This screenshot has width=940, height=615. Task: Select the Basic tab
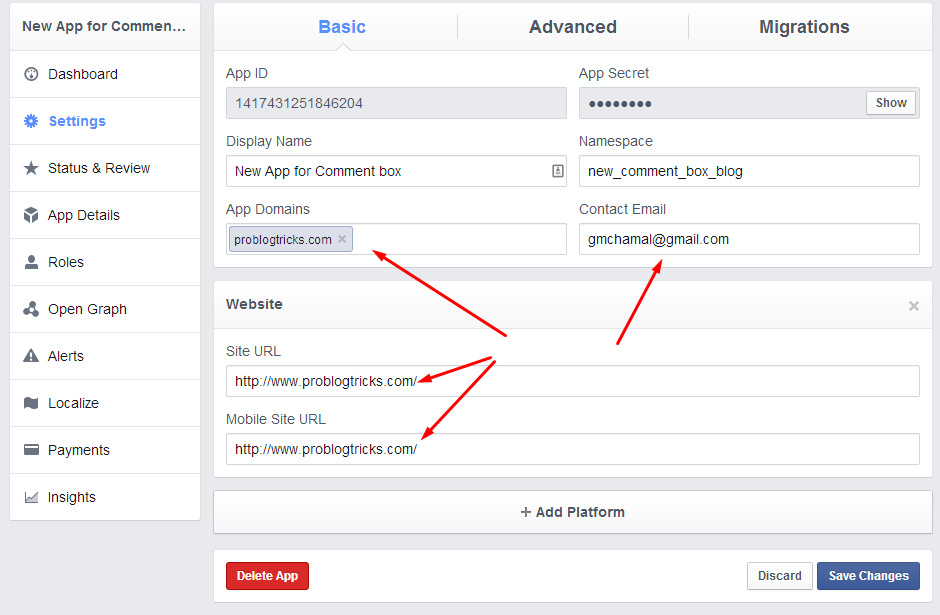click(341, 27)
